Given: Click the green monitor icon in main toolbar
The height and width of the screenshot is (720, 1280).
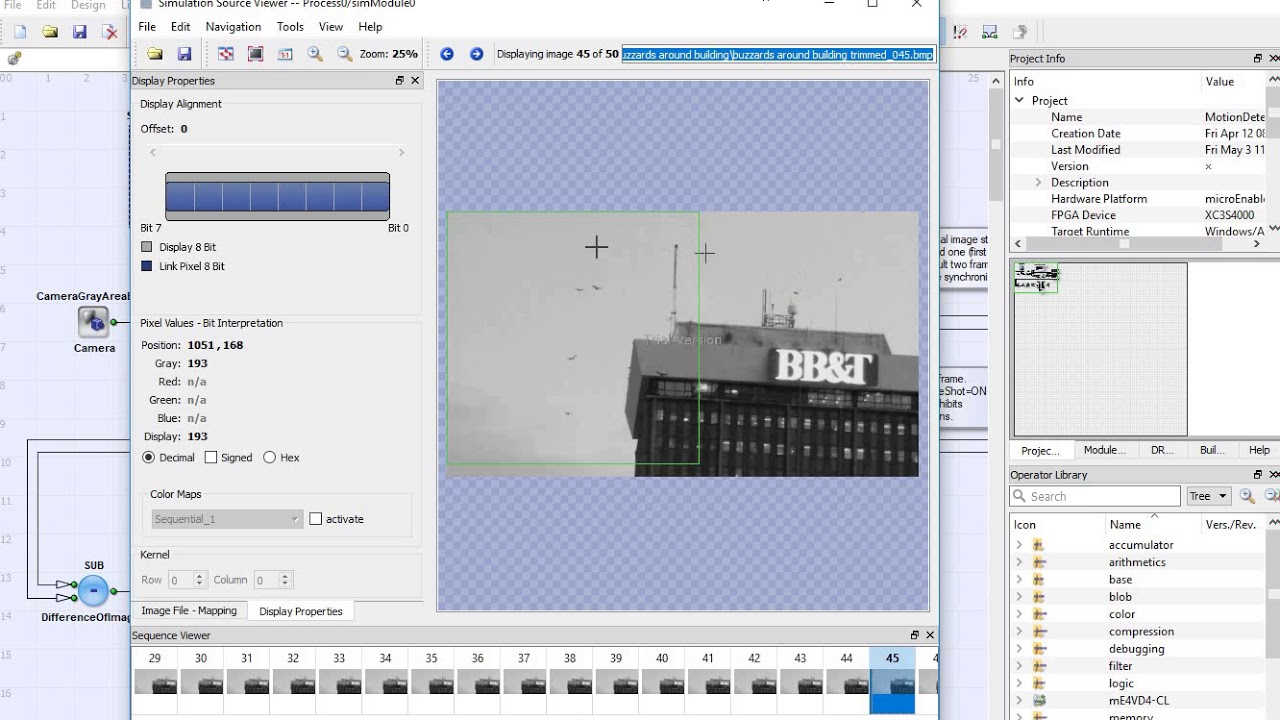Looking at the screenshot, I should [989, 32].
